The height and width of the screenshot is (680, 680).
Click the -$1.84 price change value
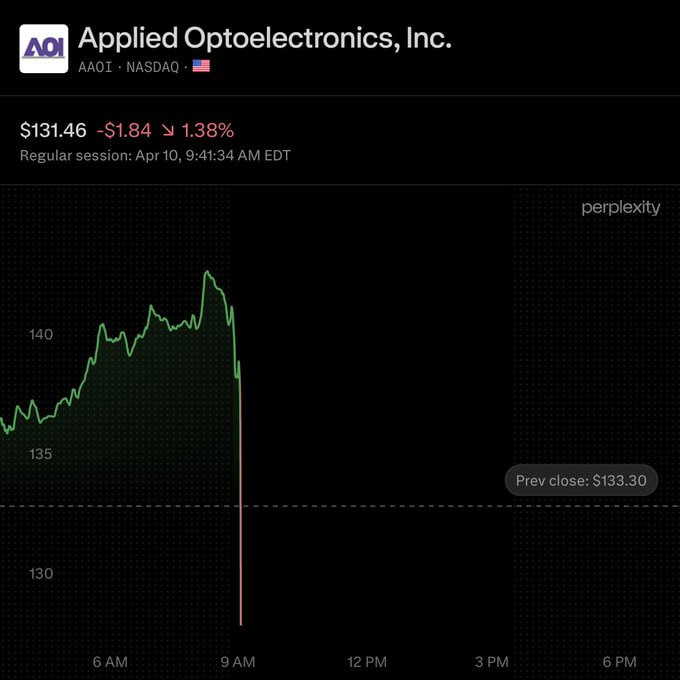click(124, 130)
